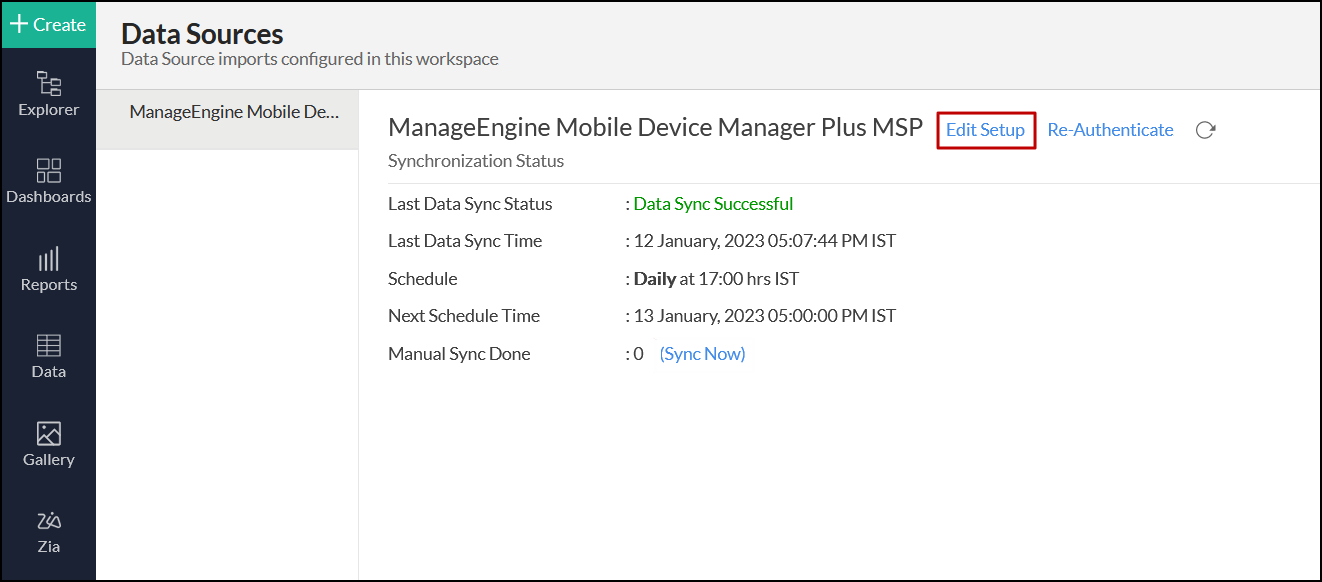Click the Data Sources page heading

pos(202,34)
